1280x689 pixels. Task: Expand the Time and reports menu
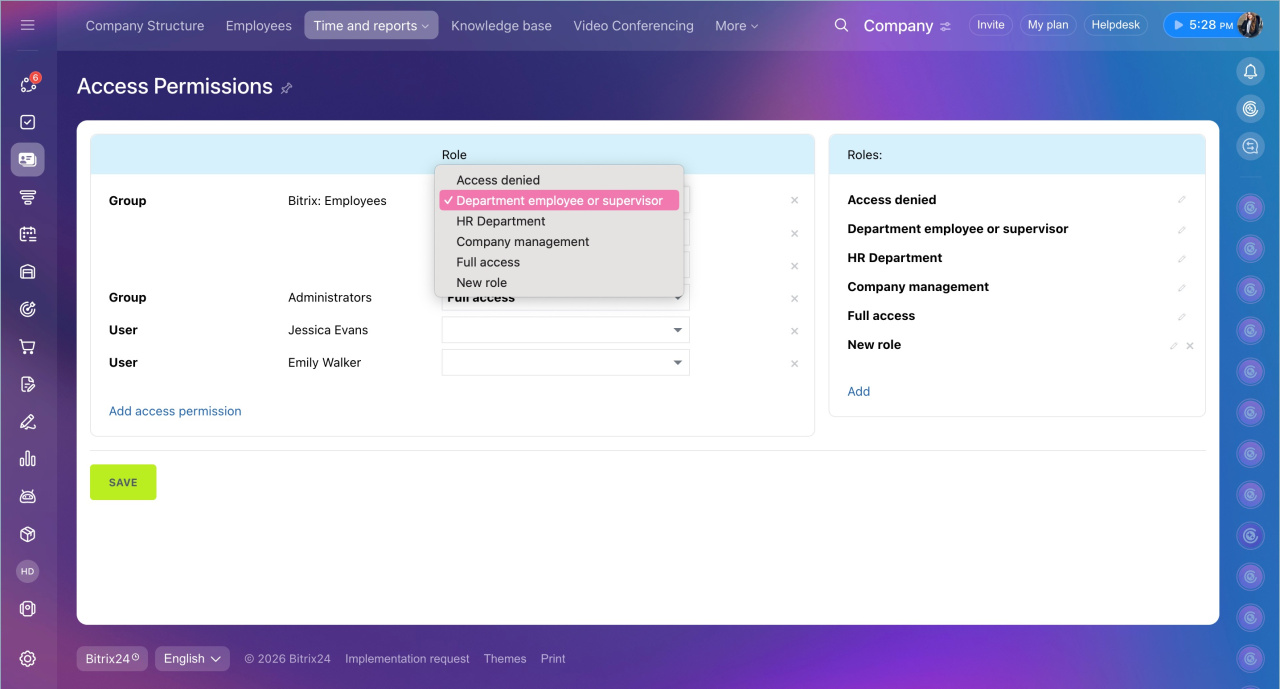pyautogui.click(x=371, y=26)
